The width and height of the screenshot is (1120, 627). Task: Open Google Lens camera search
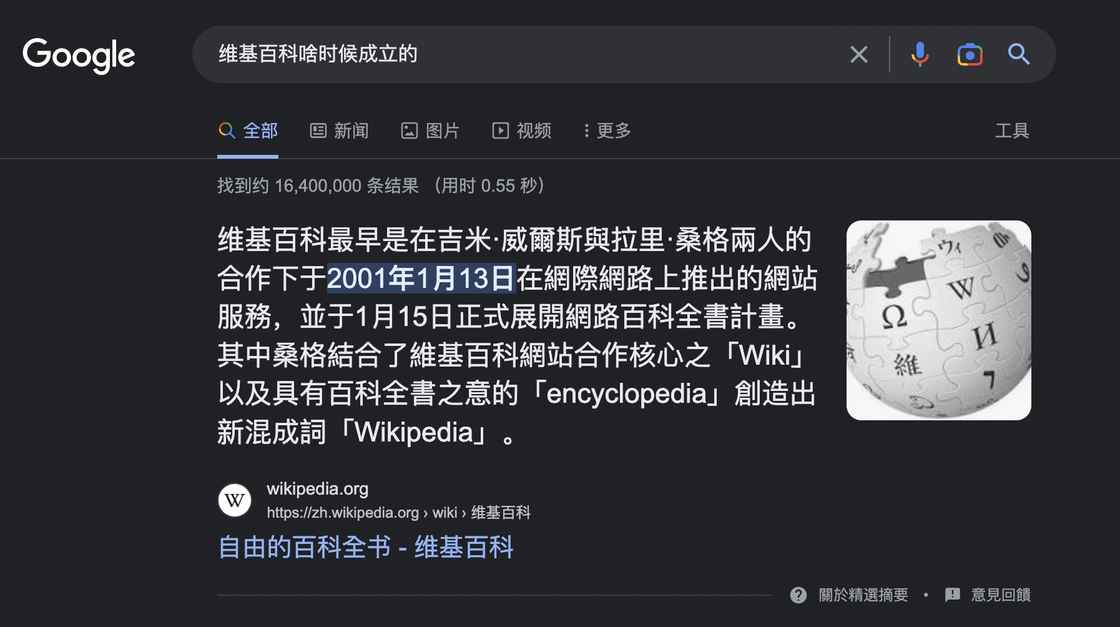(x=969, y=54)
